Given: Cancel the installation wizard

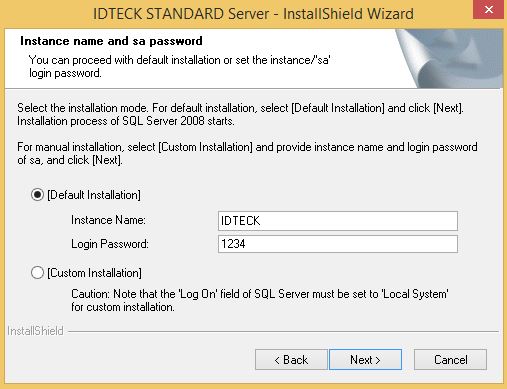Looking at the screenshot, I should click(450, 360).
